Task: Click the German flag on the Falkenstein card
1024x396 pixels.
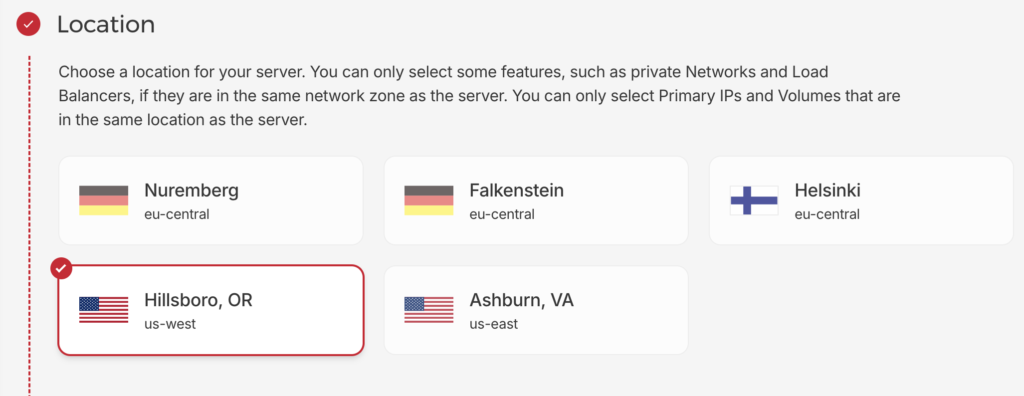Action: (x=428, y=200)
